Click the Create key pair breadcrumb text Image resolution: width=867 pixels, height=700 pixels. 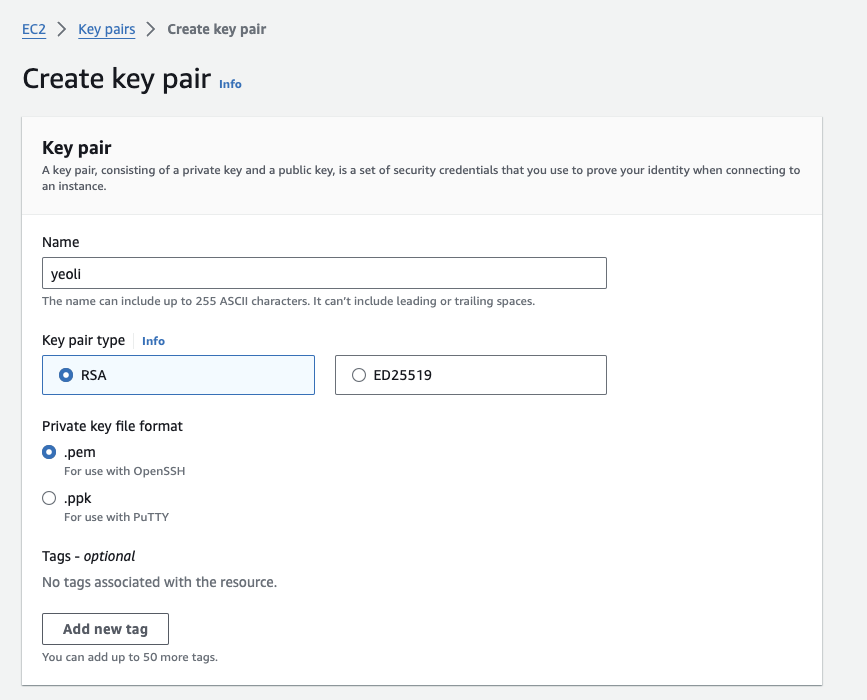pos(217,29)
